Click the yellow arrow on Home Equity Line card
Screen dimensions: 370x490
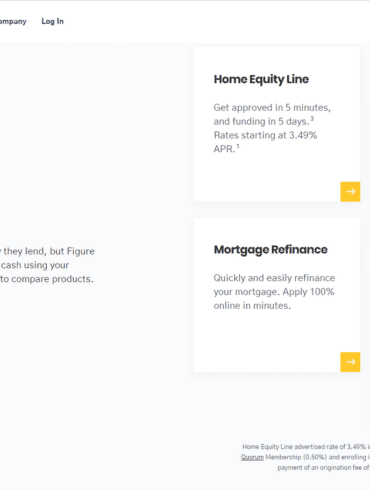point(350,192)
